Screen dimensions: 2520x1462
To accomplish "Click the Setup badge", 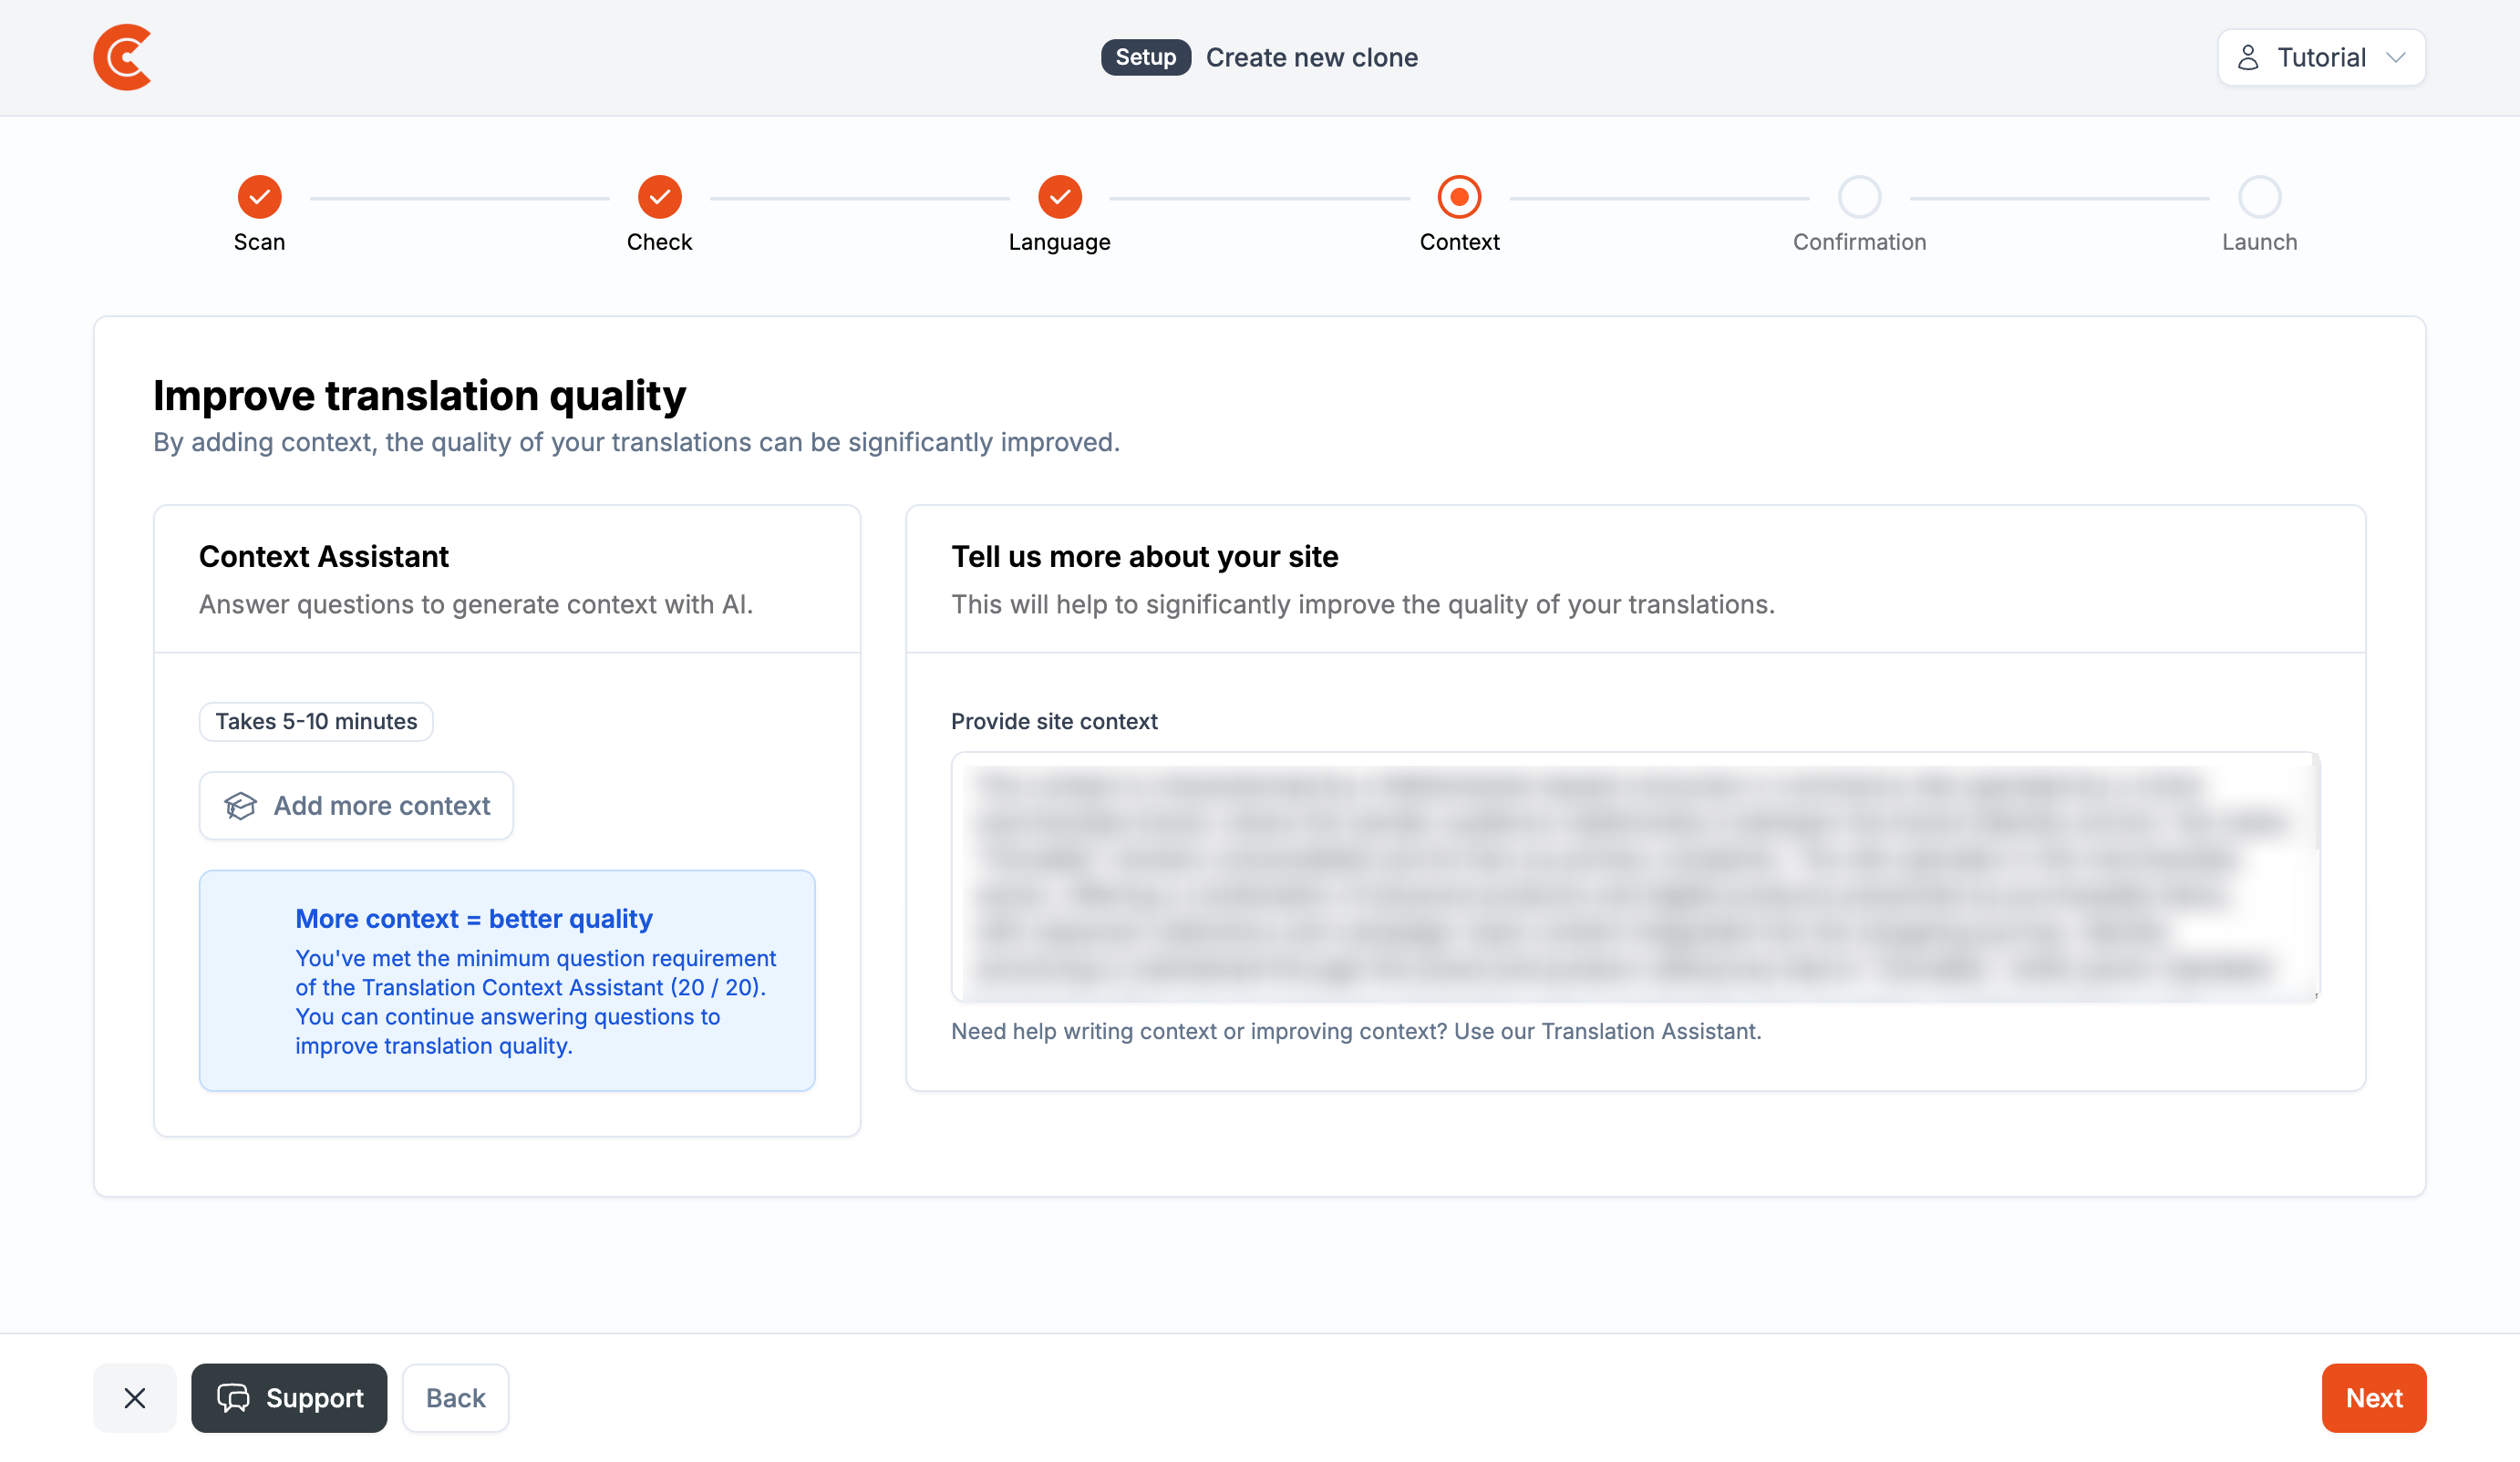I will 1146,57.
